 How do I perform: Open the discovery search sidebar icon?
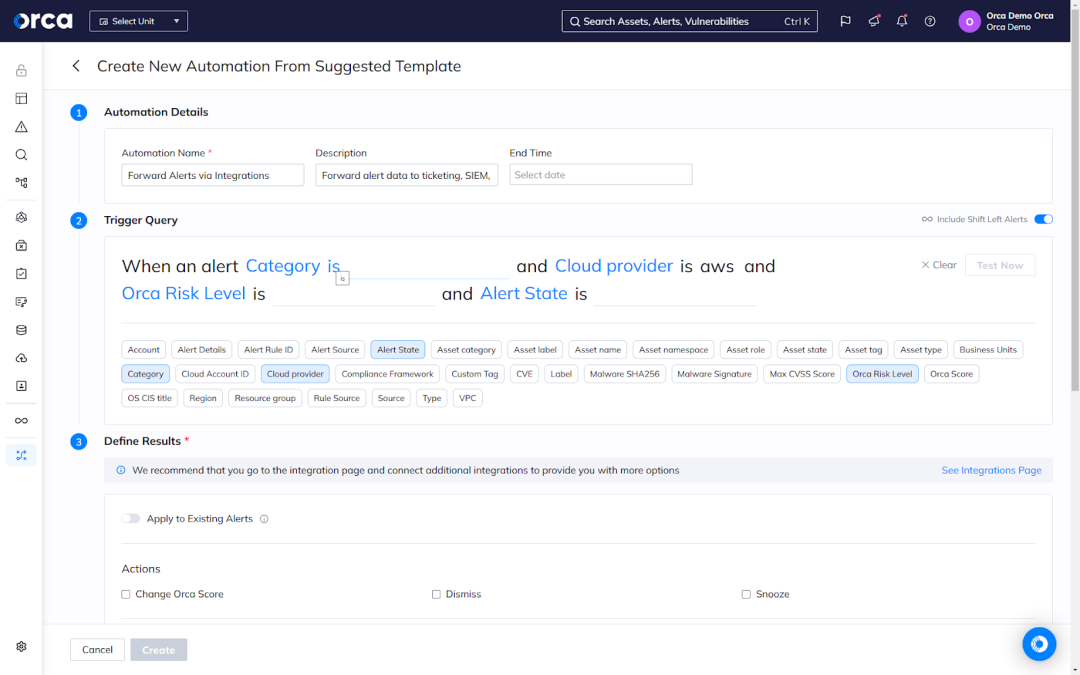click(x=21, y=155)
